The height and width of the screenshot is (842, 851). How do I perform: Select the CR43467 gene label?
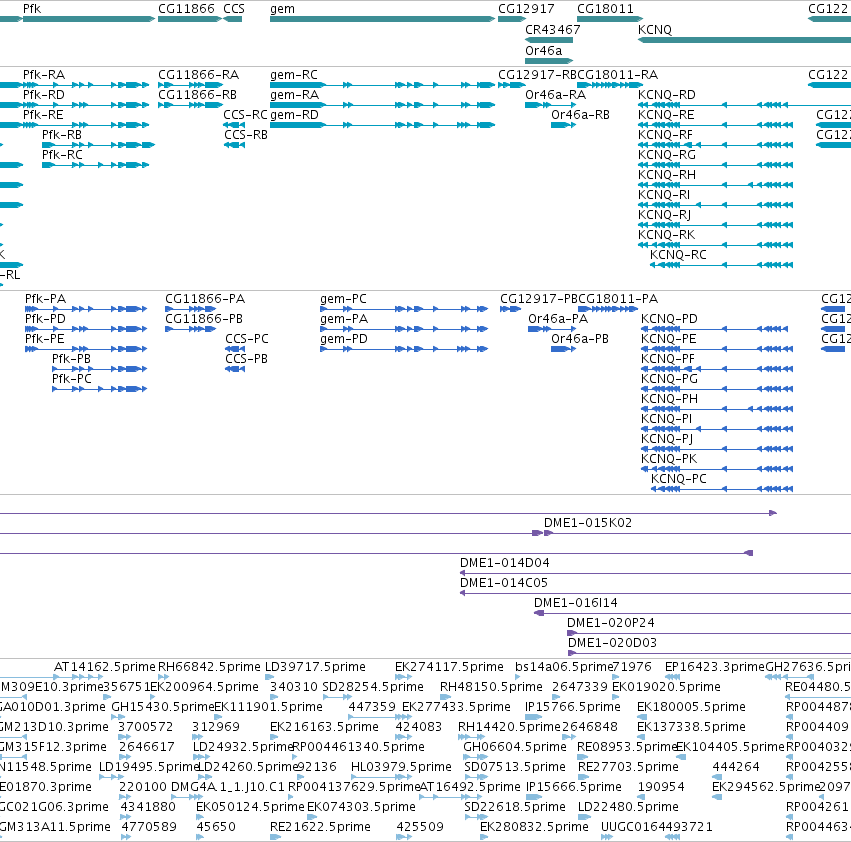click(x=552, y=29)
